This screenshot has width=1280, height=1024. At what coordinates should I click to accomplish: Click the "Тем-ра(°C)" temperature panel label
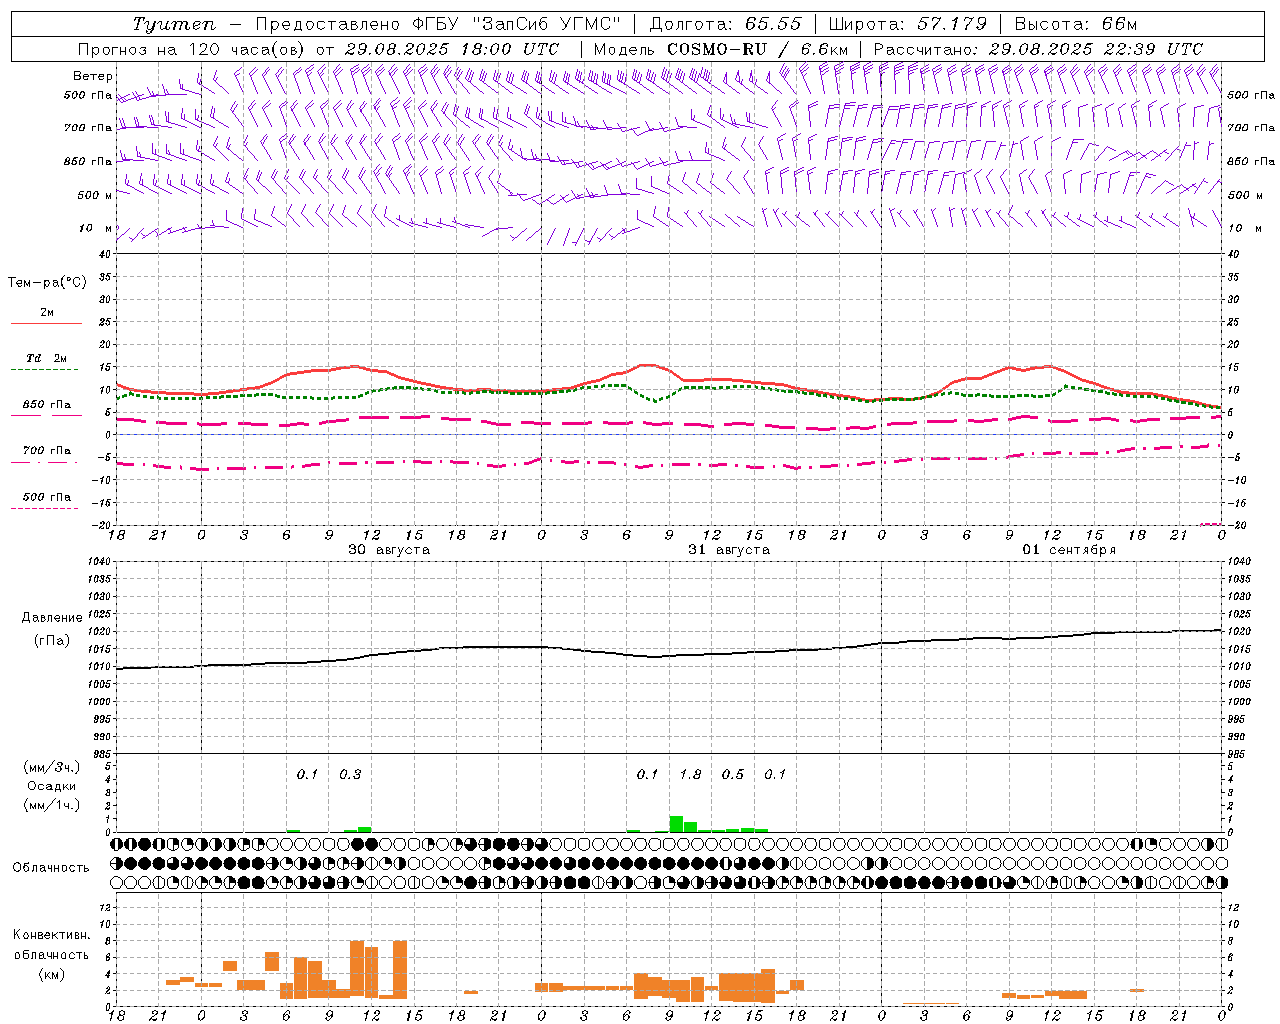pos(47,283)
